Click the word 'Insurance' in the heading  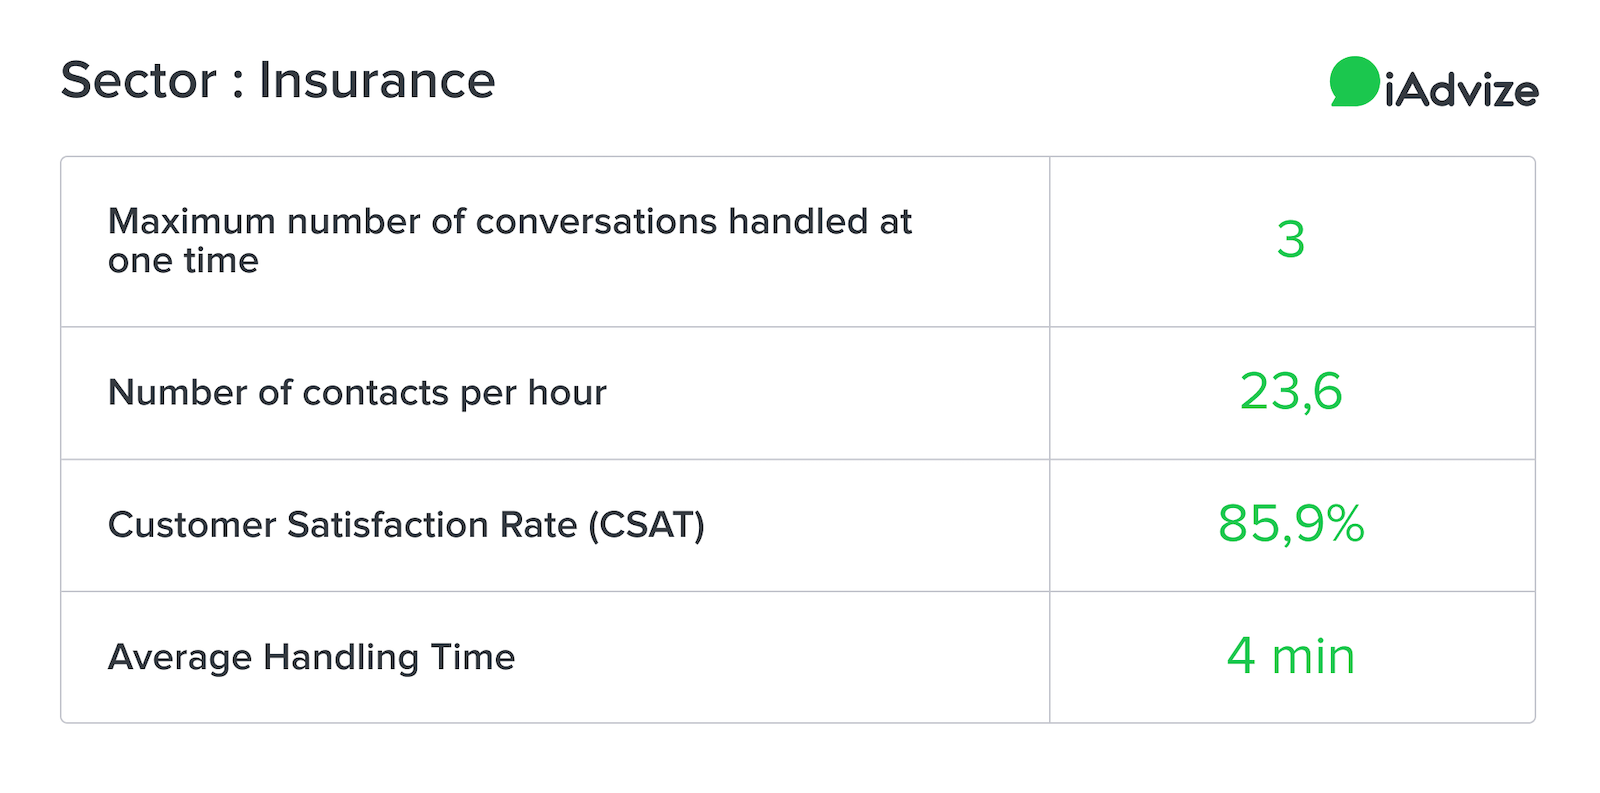(x=377, y=80)
